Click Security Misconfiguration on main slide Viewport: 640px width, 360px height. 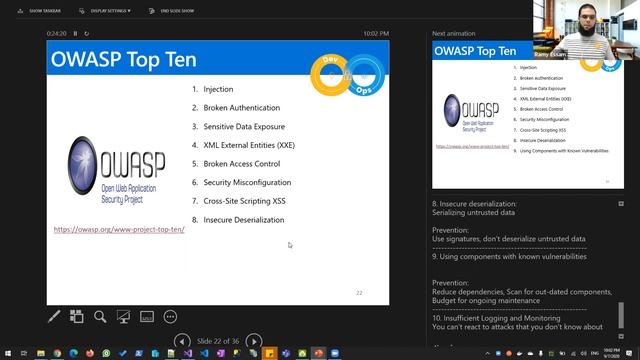coord(247,182)
